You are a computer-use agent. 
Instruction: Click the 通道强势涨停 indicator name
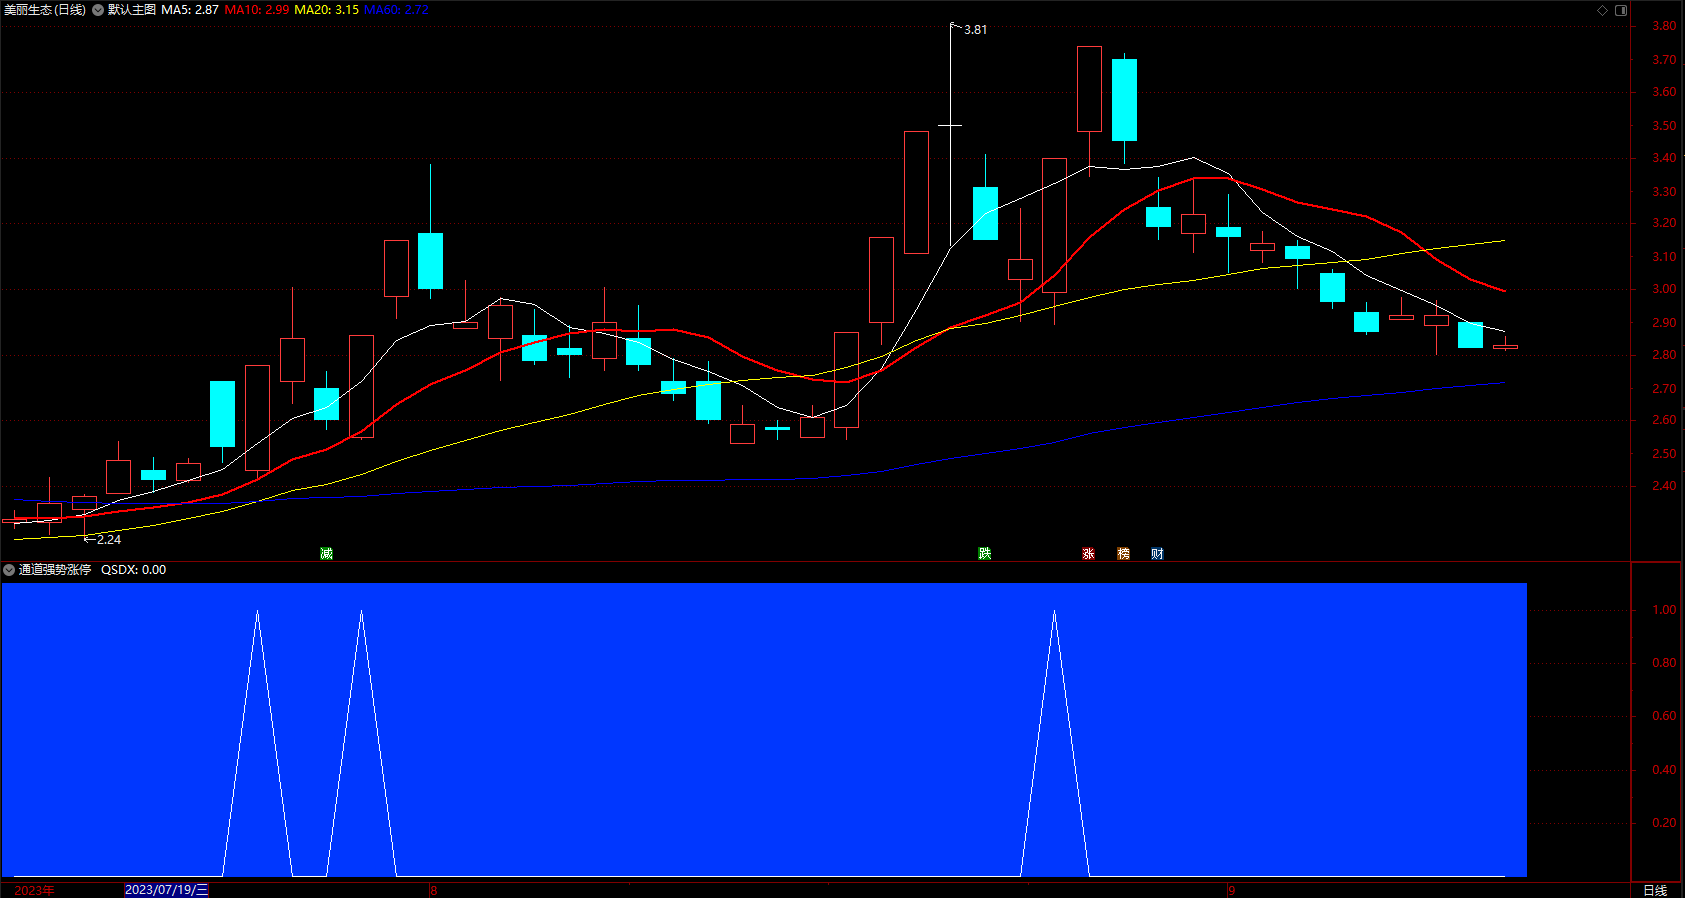tap(55, 570)
